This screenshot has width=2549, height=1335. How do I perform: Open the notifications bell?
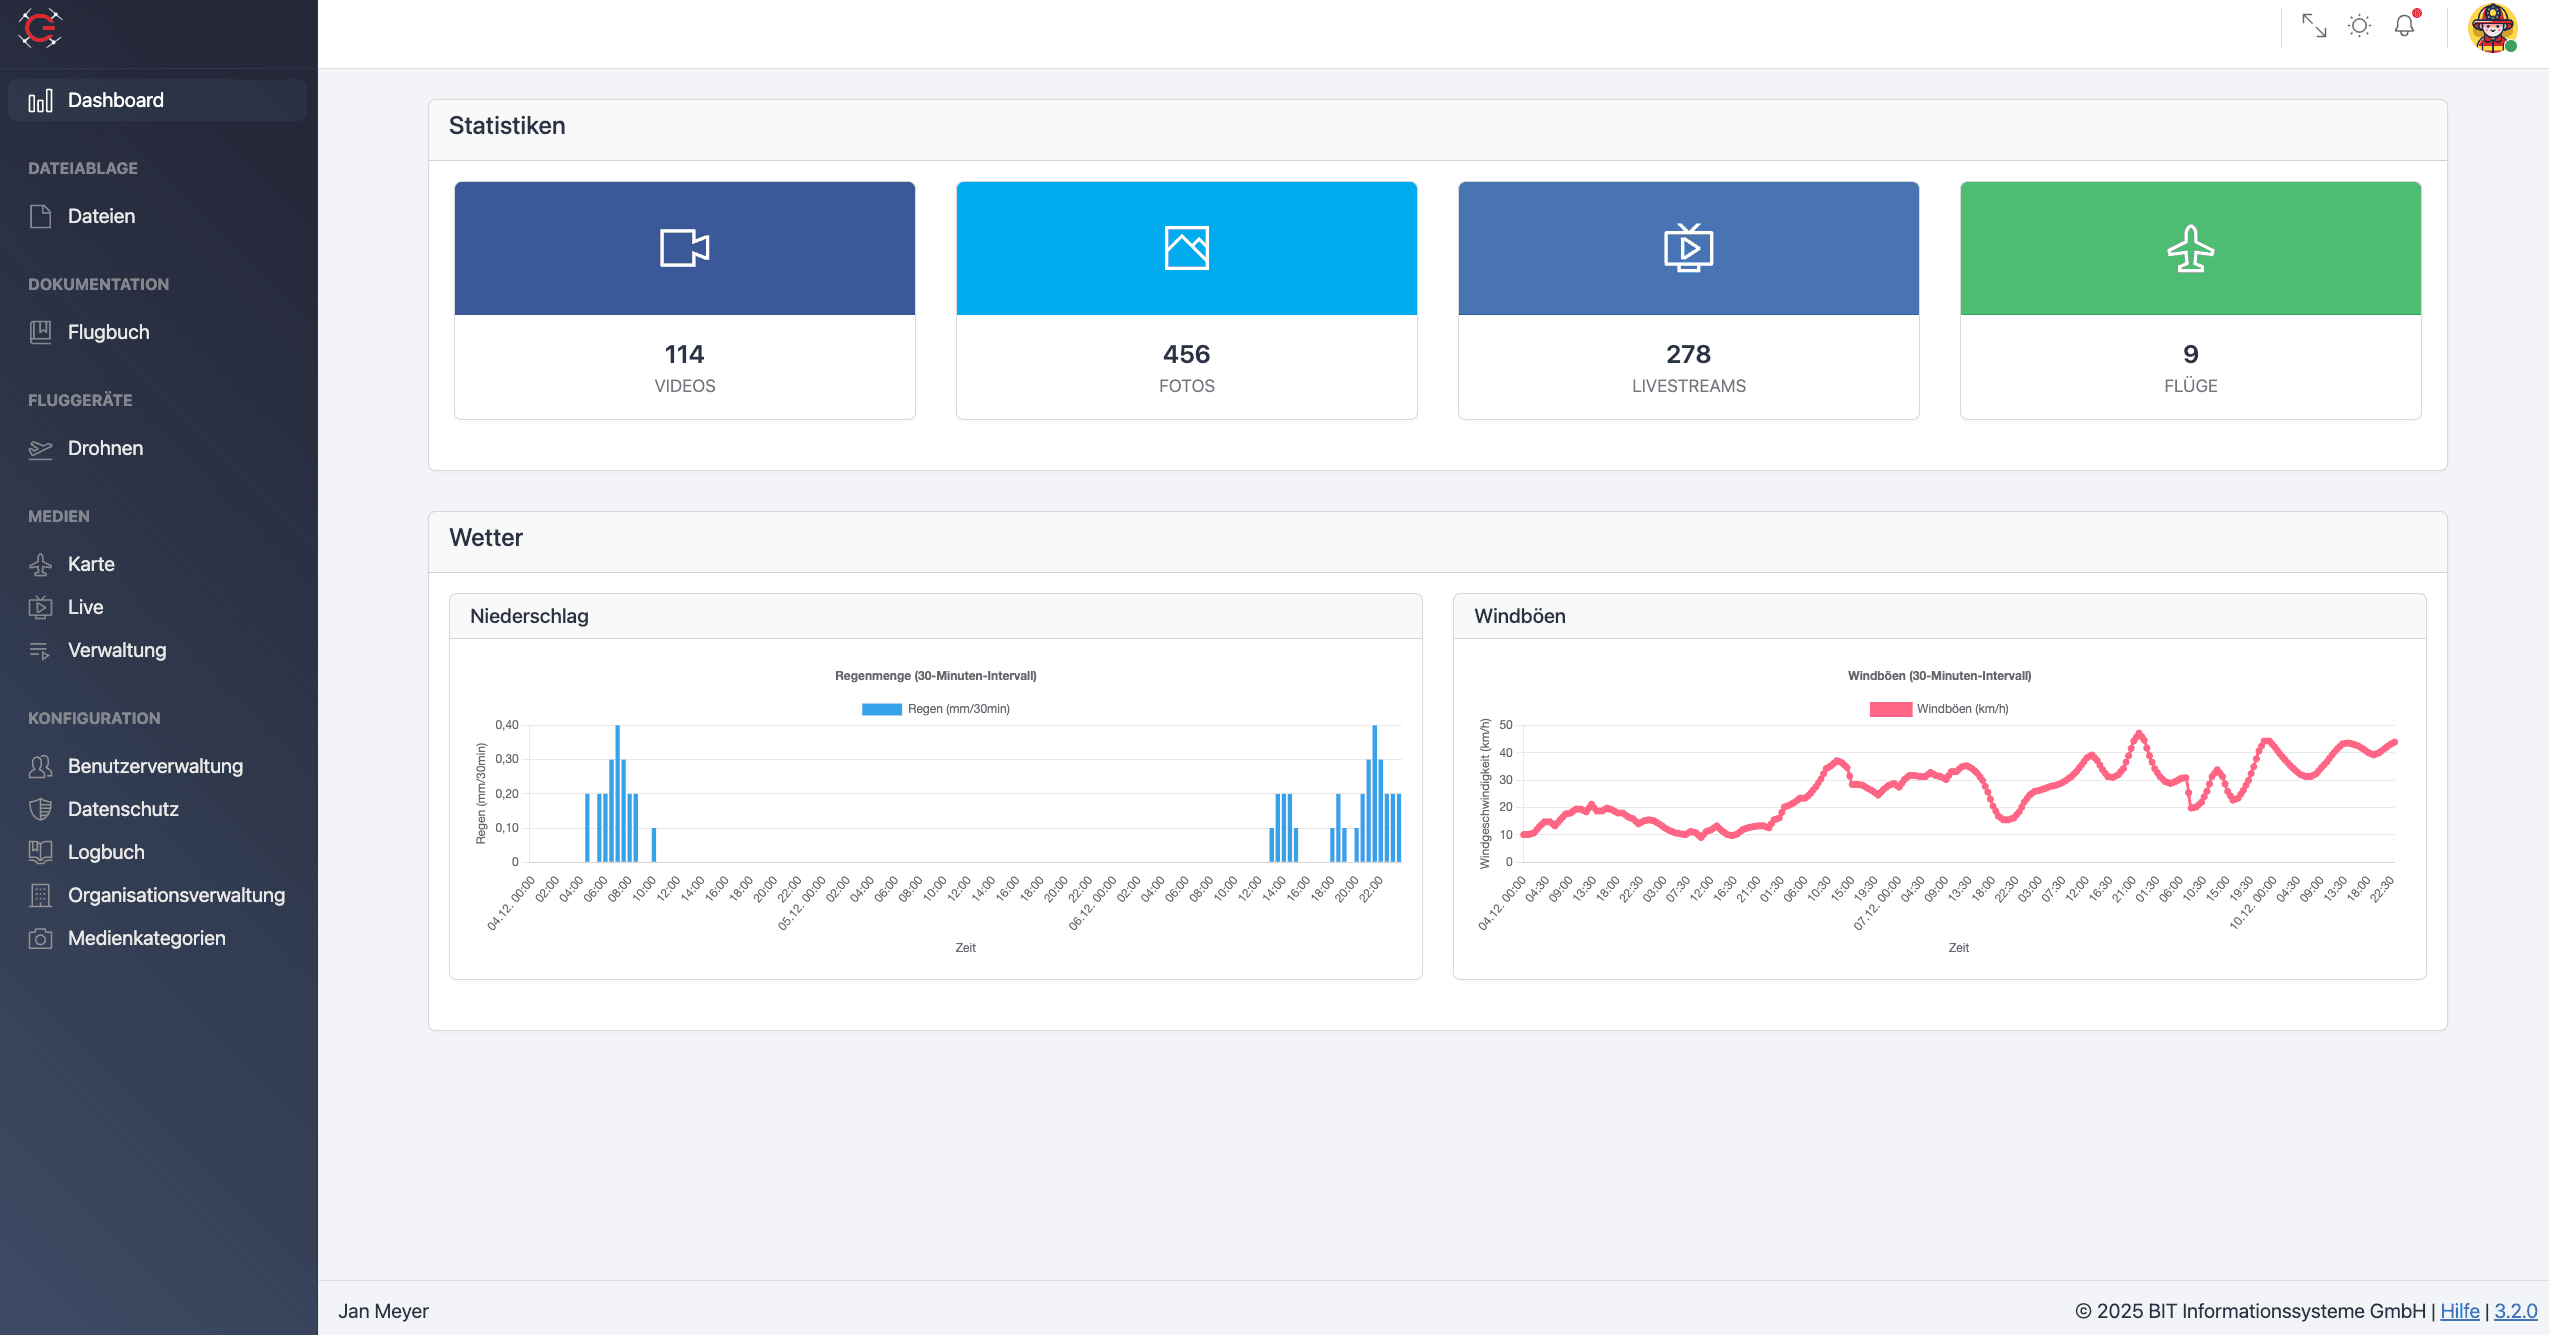[2405, 26]
